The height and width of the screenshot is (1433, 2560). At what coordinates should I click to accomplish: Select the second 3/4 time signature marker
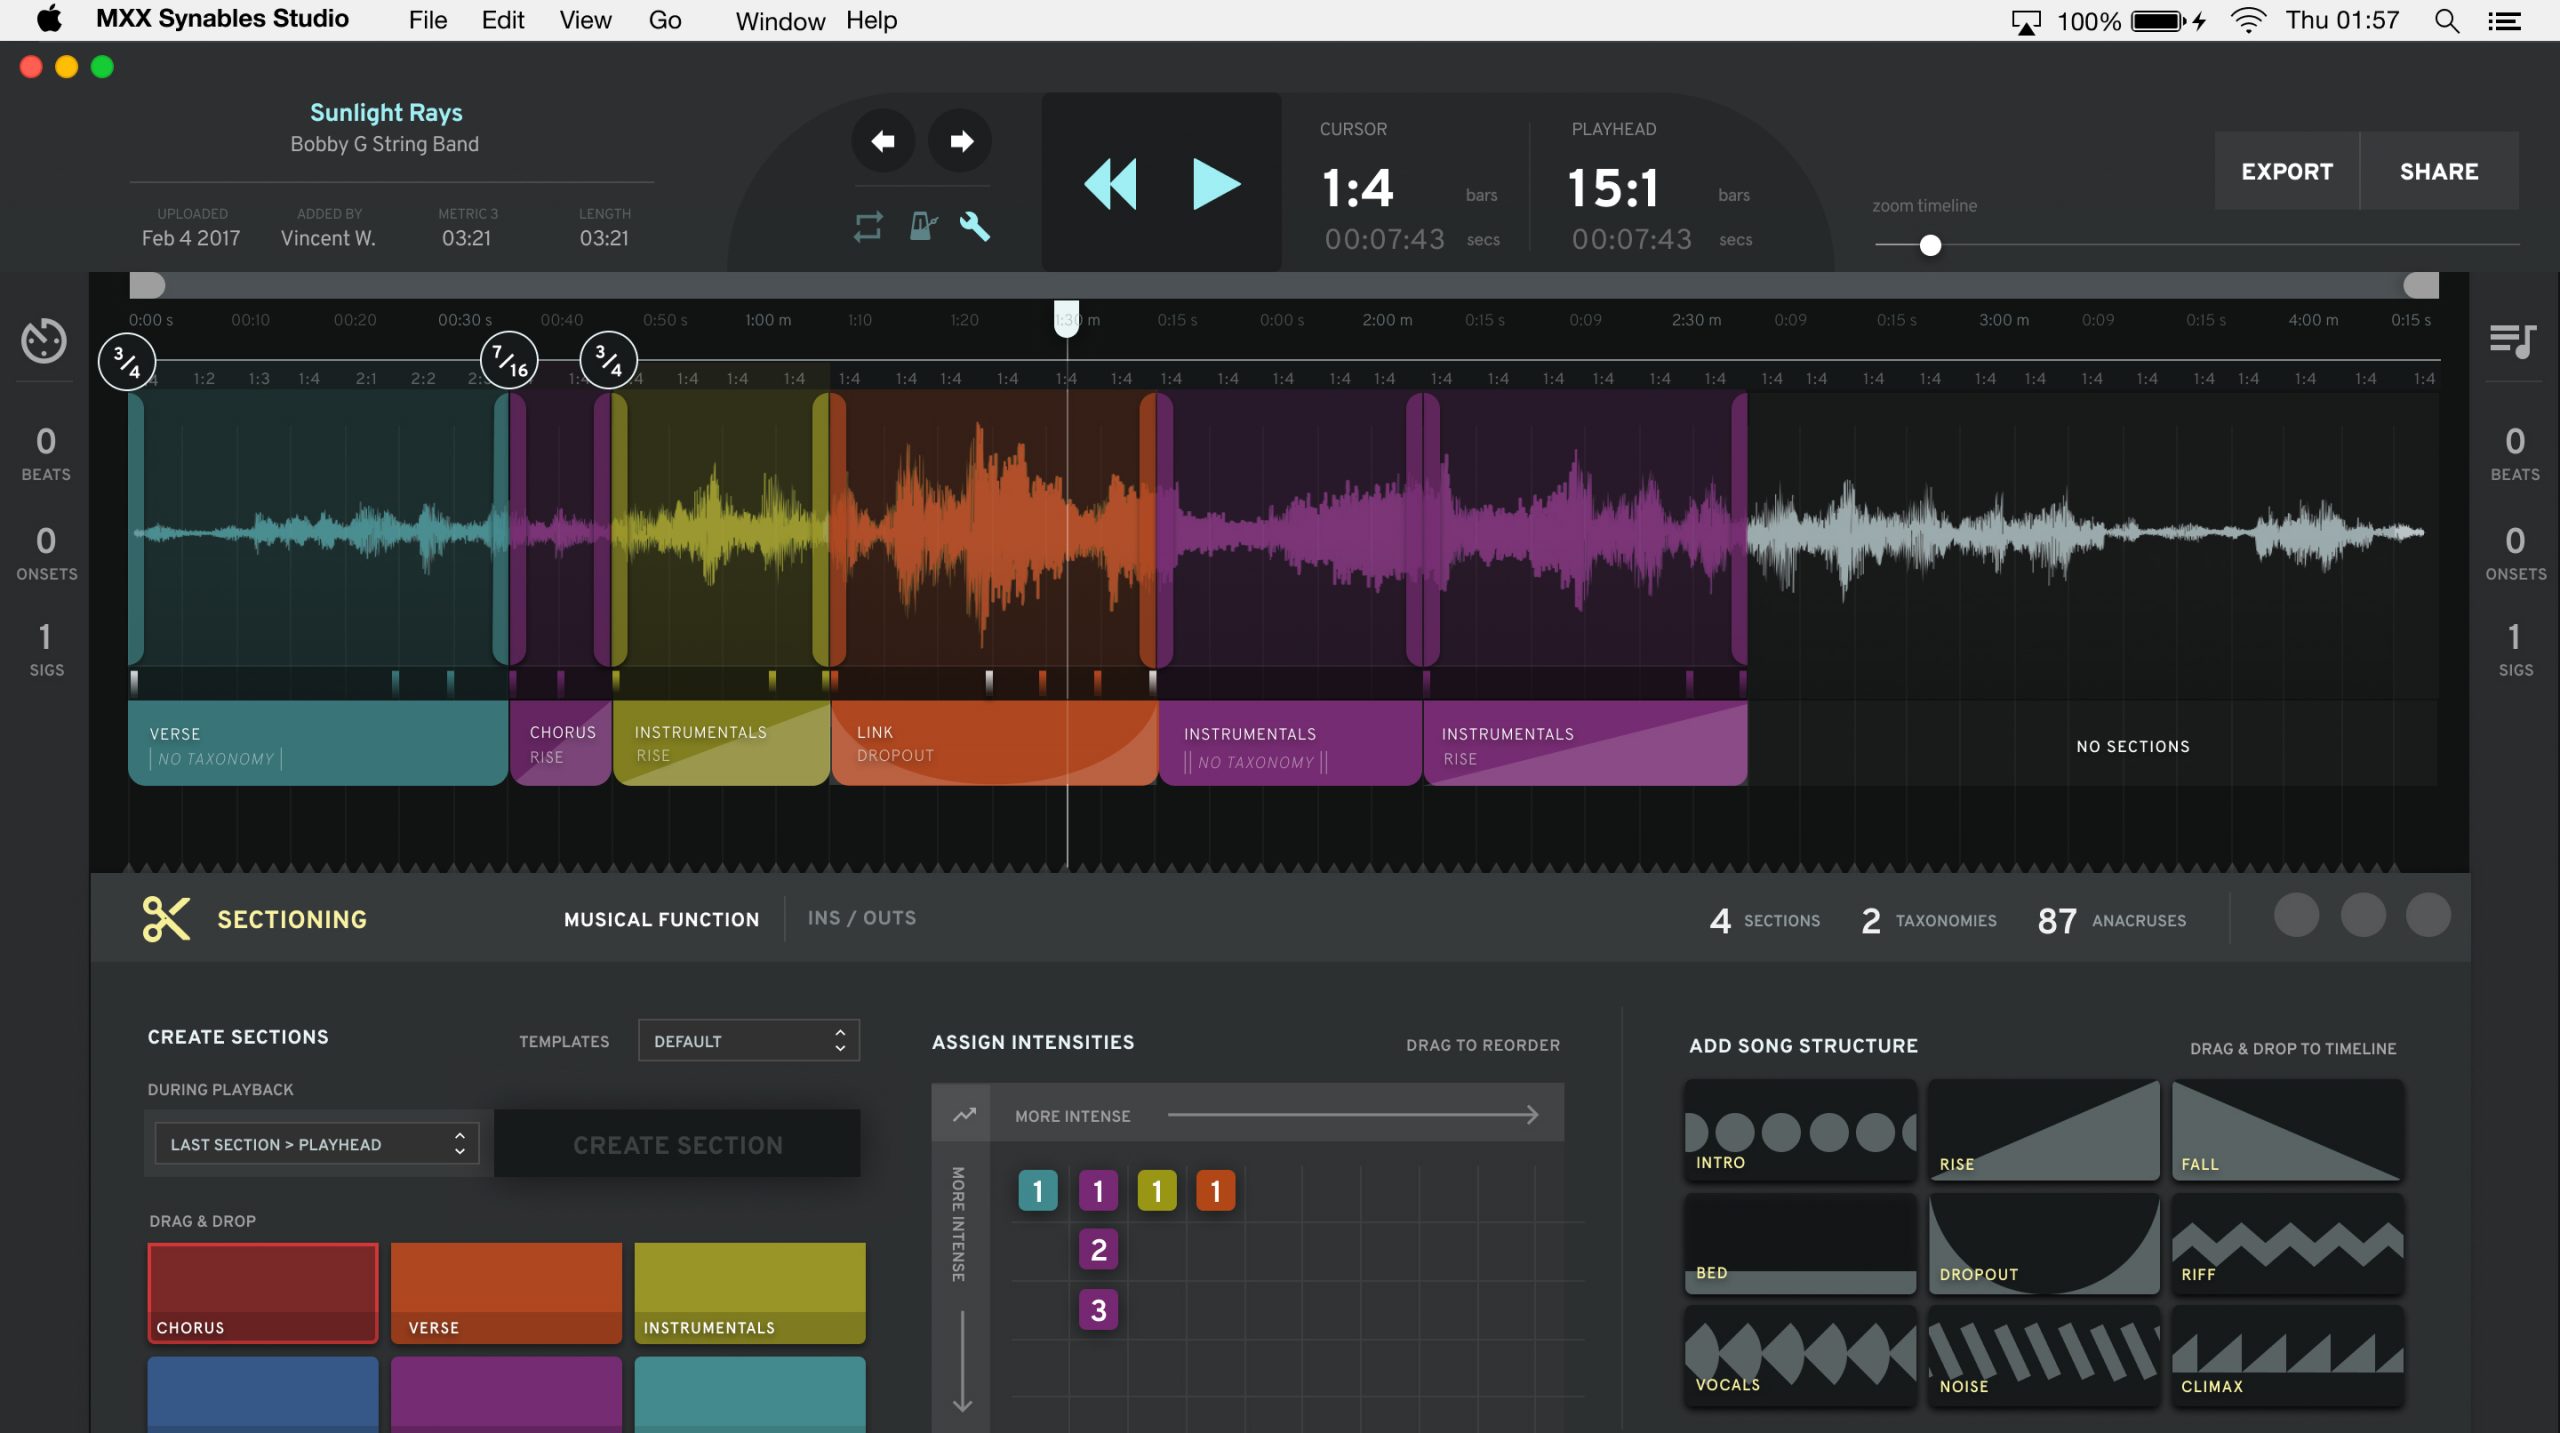(608, 361)
